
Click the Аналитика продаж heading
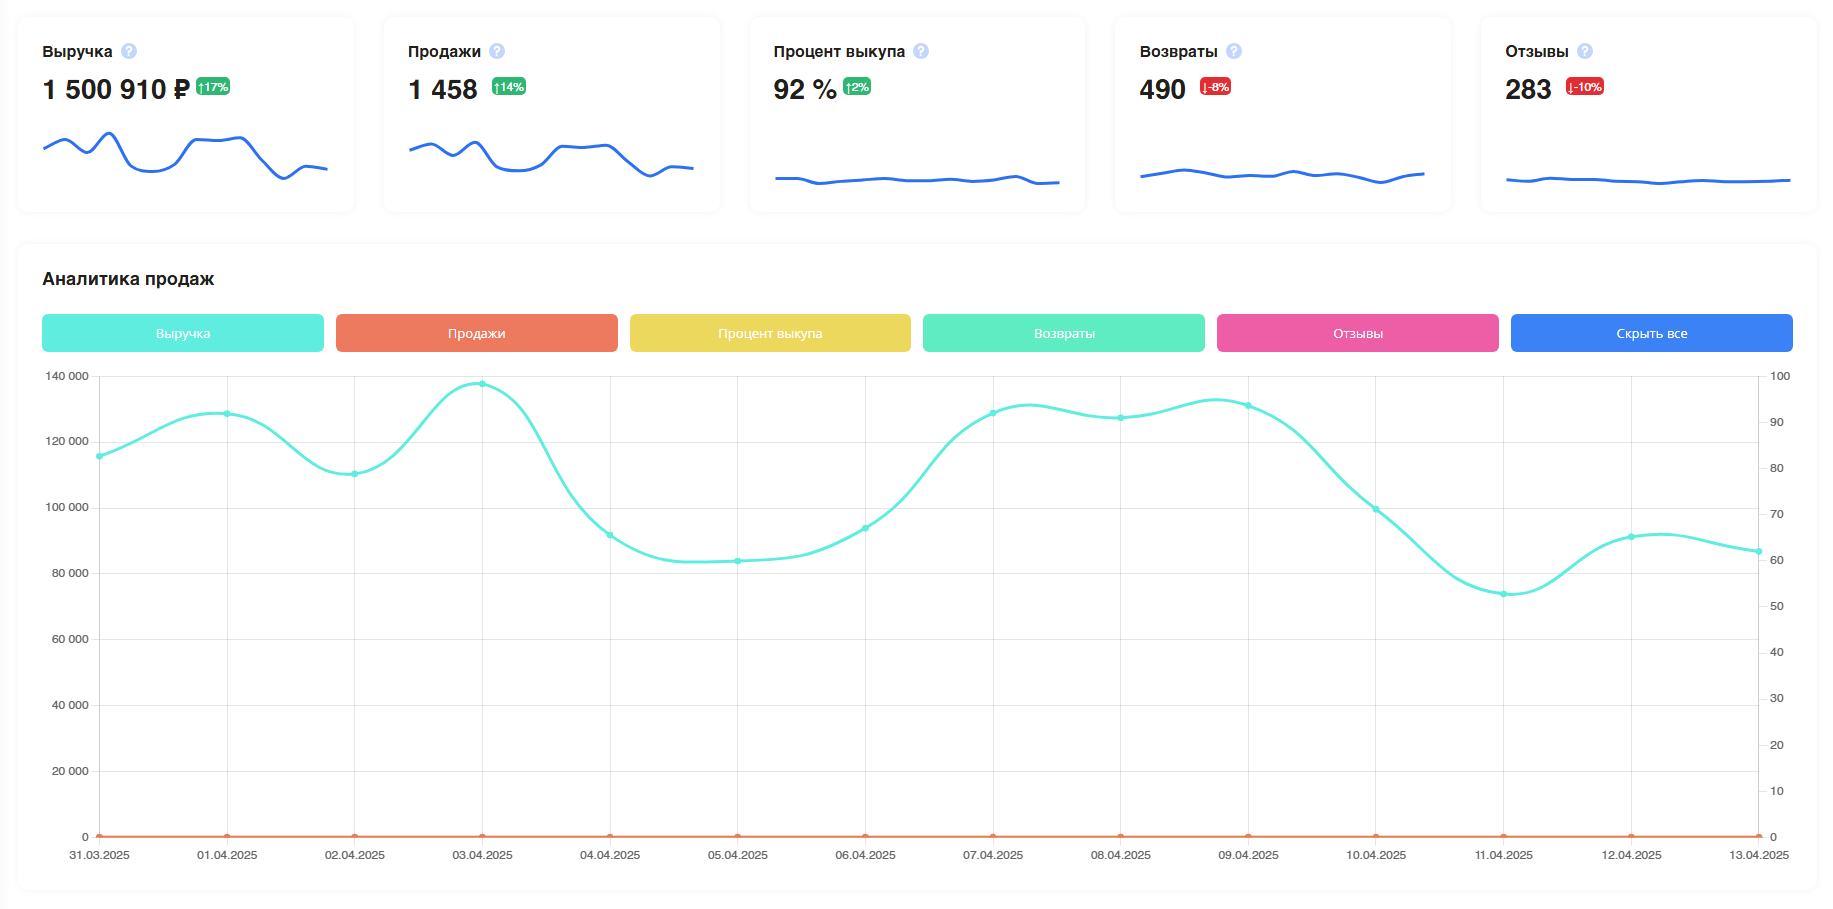click(128, 279)
